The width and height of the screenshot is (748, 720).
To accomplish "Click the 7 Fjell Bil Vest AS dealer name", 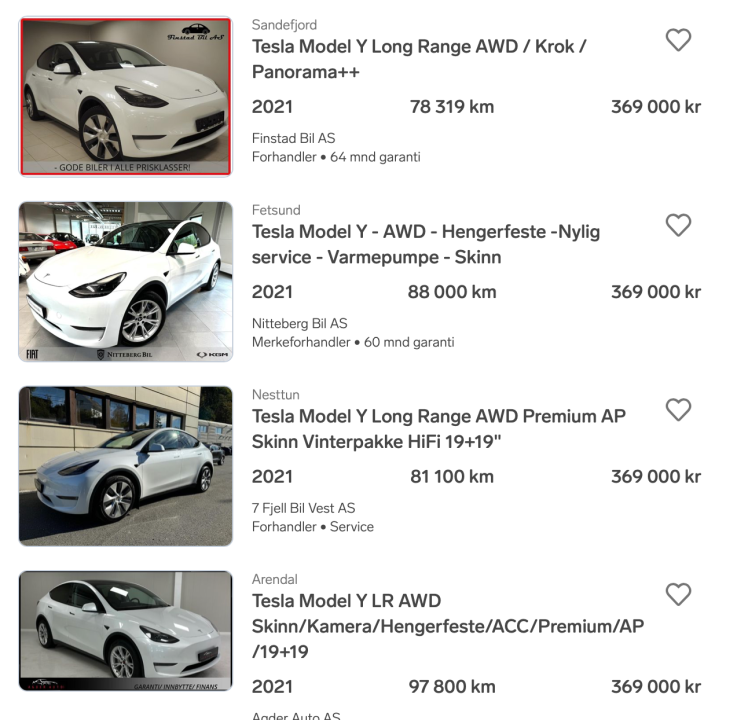I will coord(303,508).
